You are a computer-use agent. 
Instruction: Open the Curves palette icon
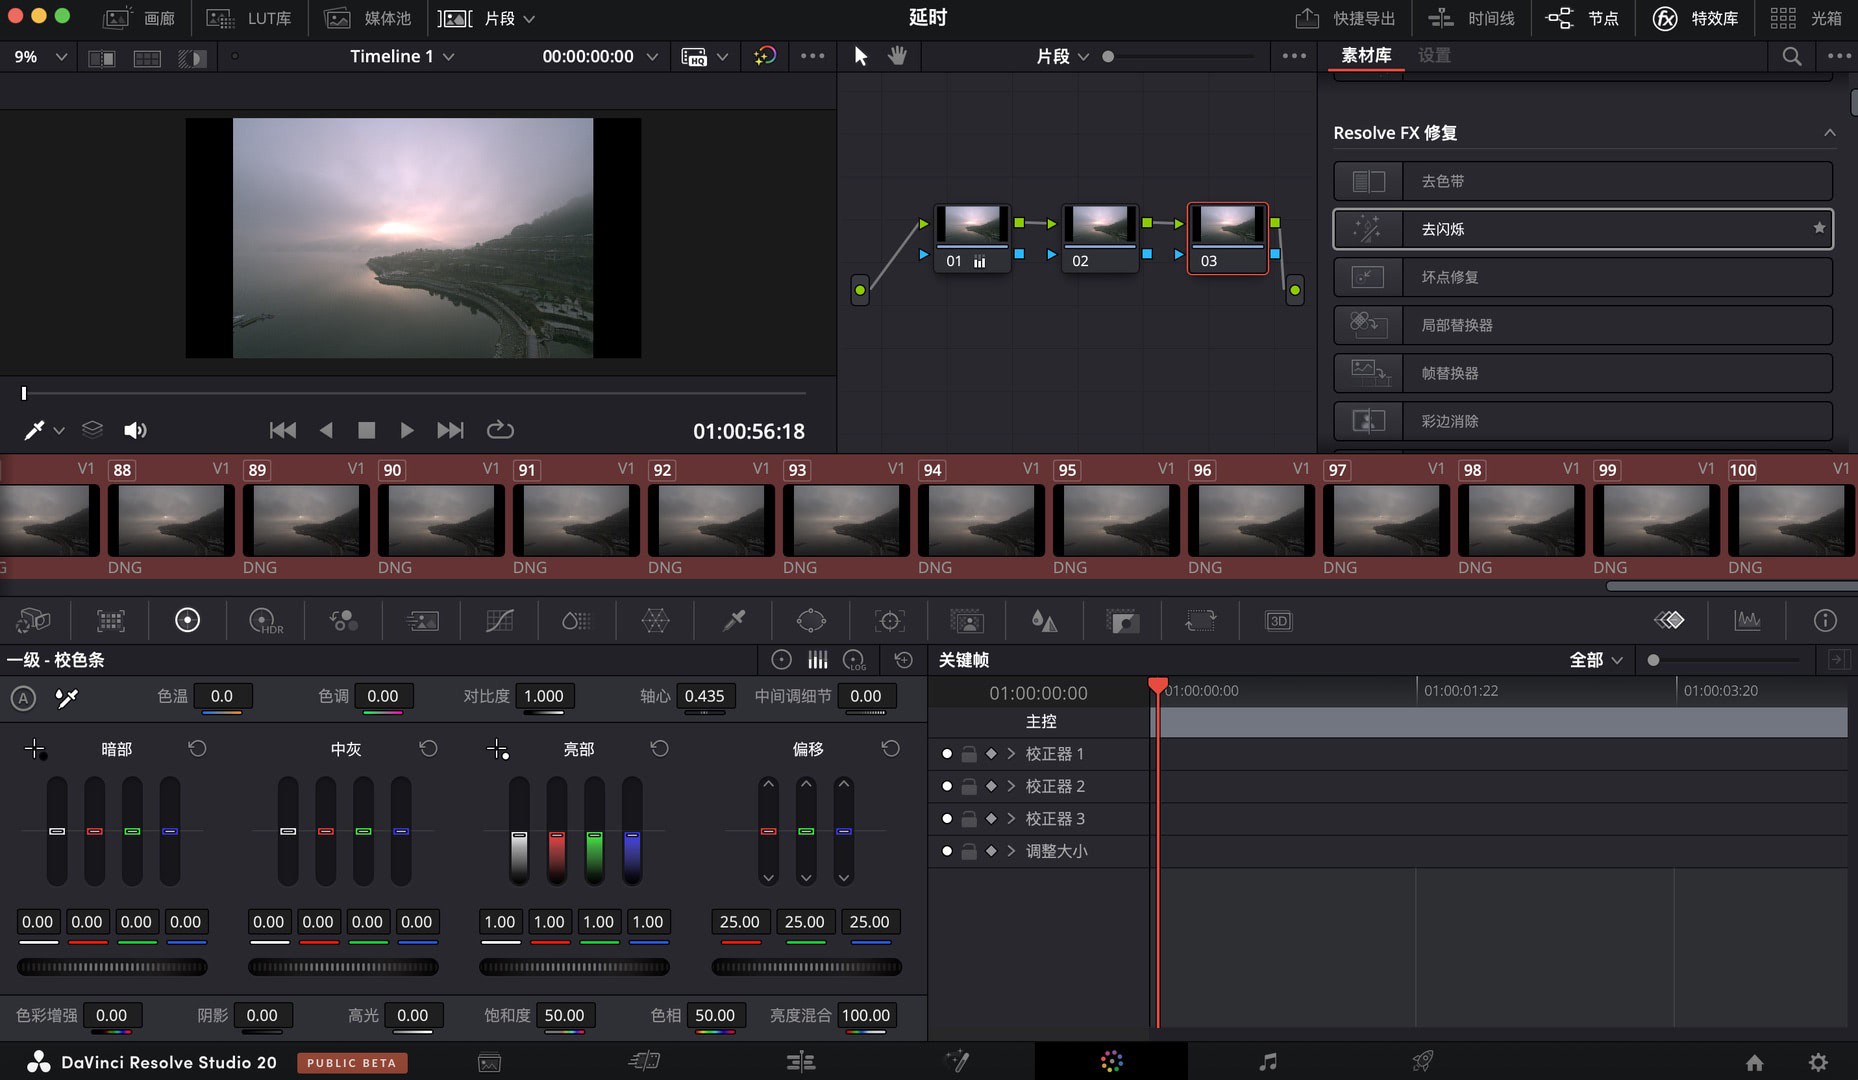coord(499,621)
